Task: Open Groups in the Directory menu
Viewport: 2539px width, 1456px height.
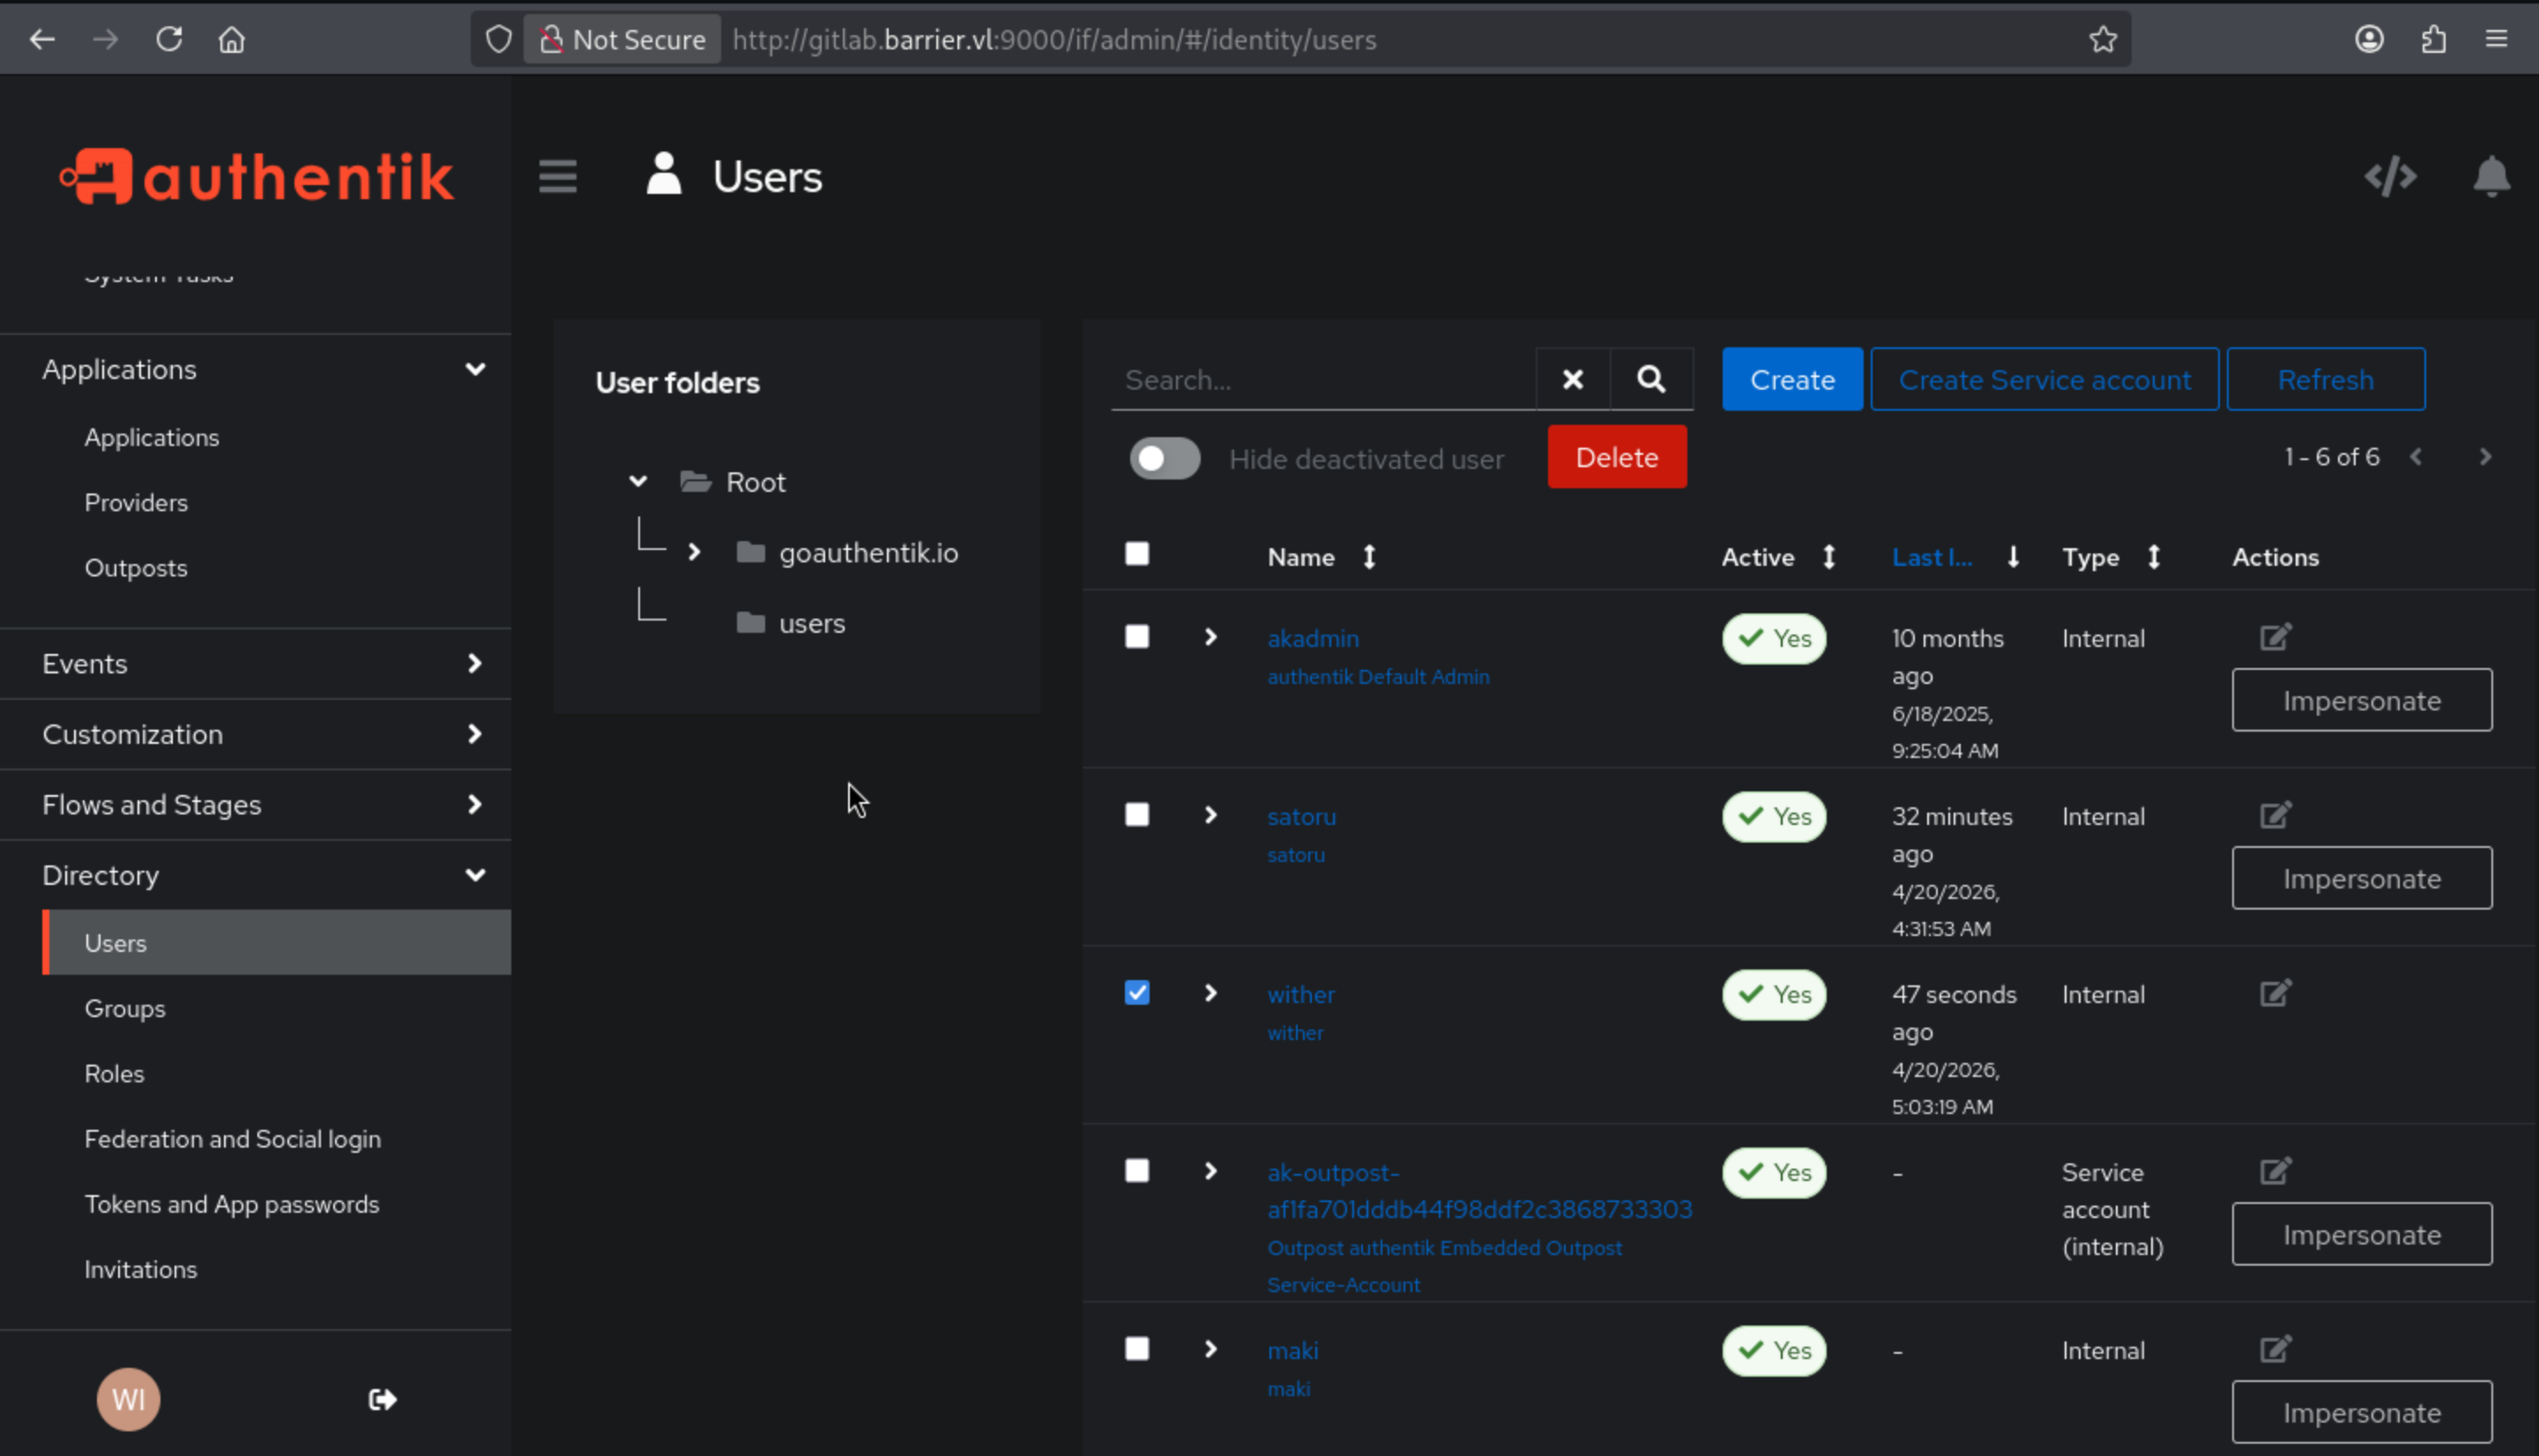Action: tap(125, 1008)
